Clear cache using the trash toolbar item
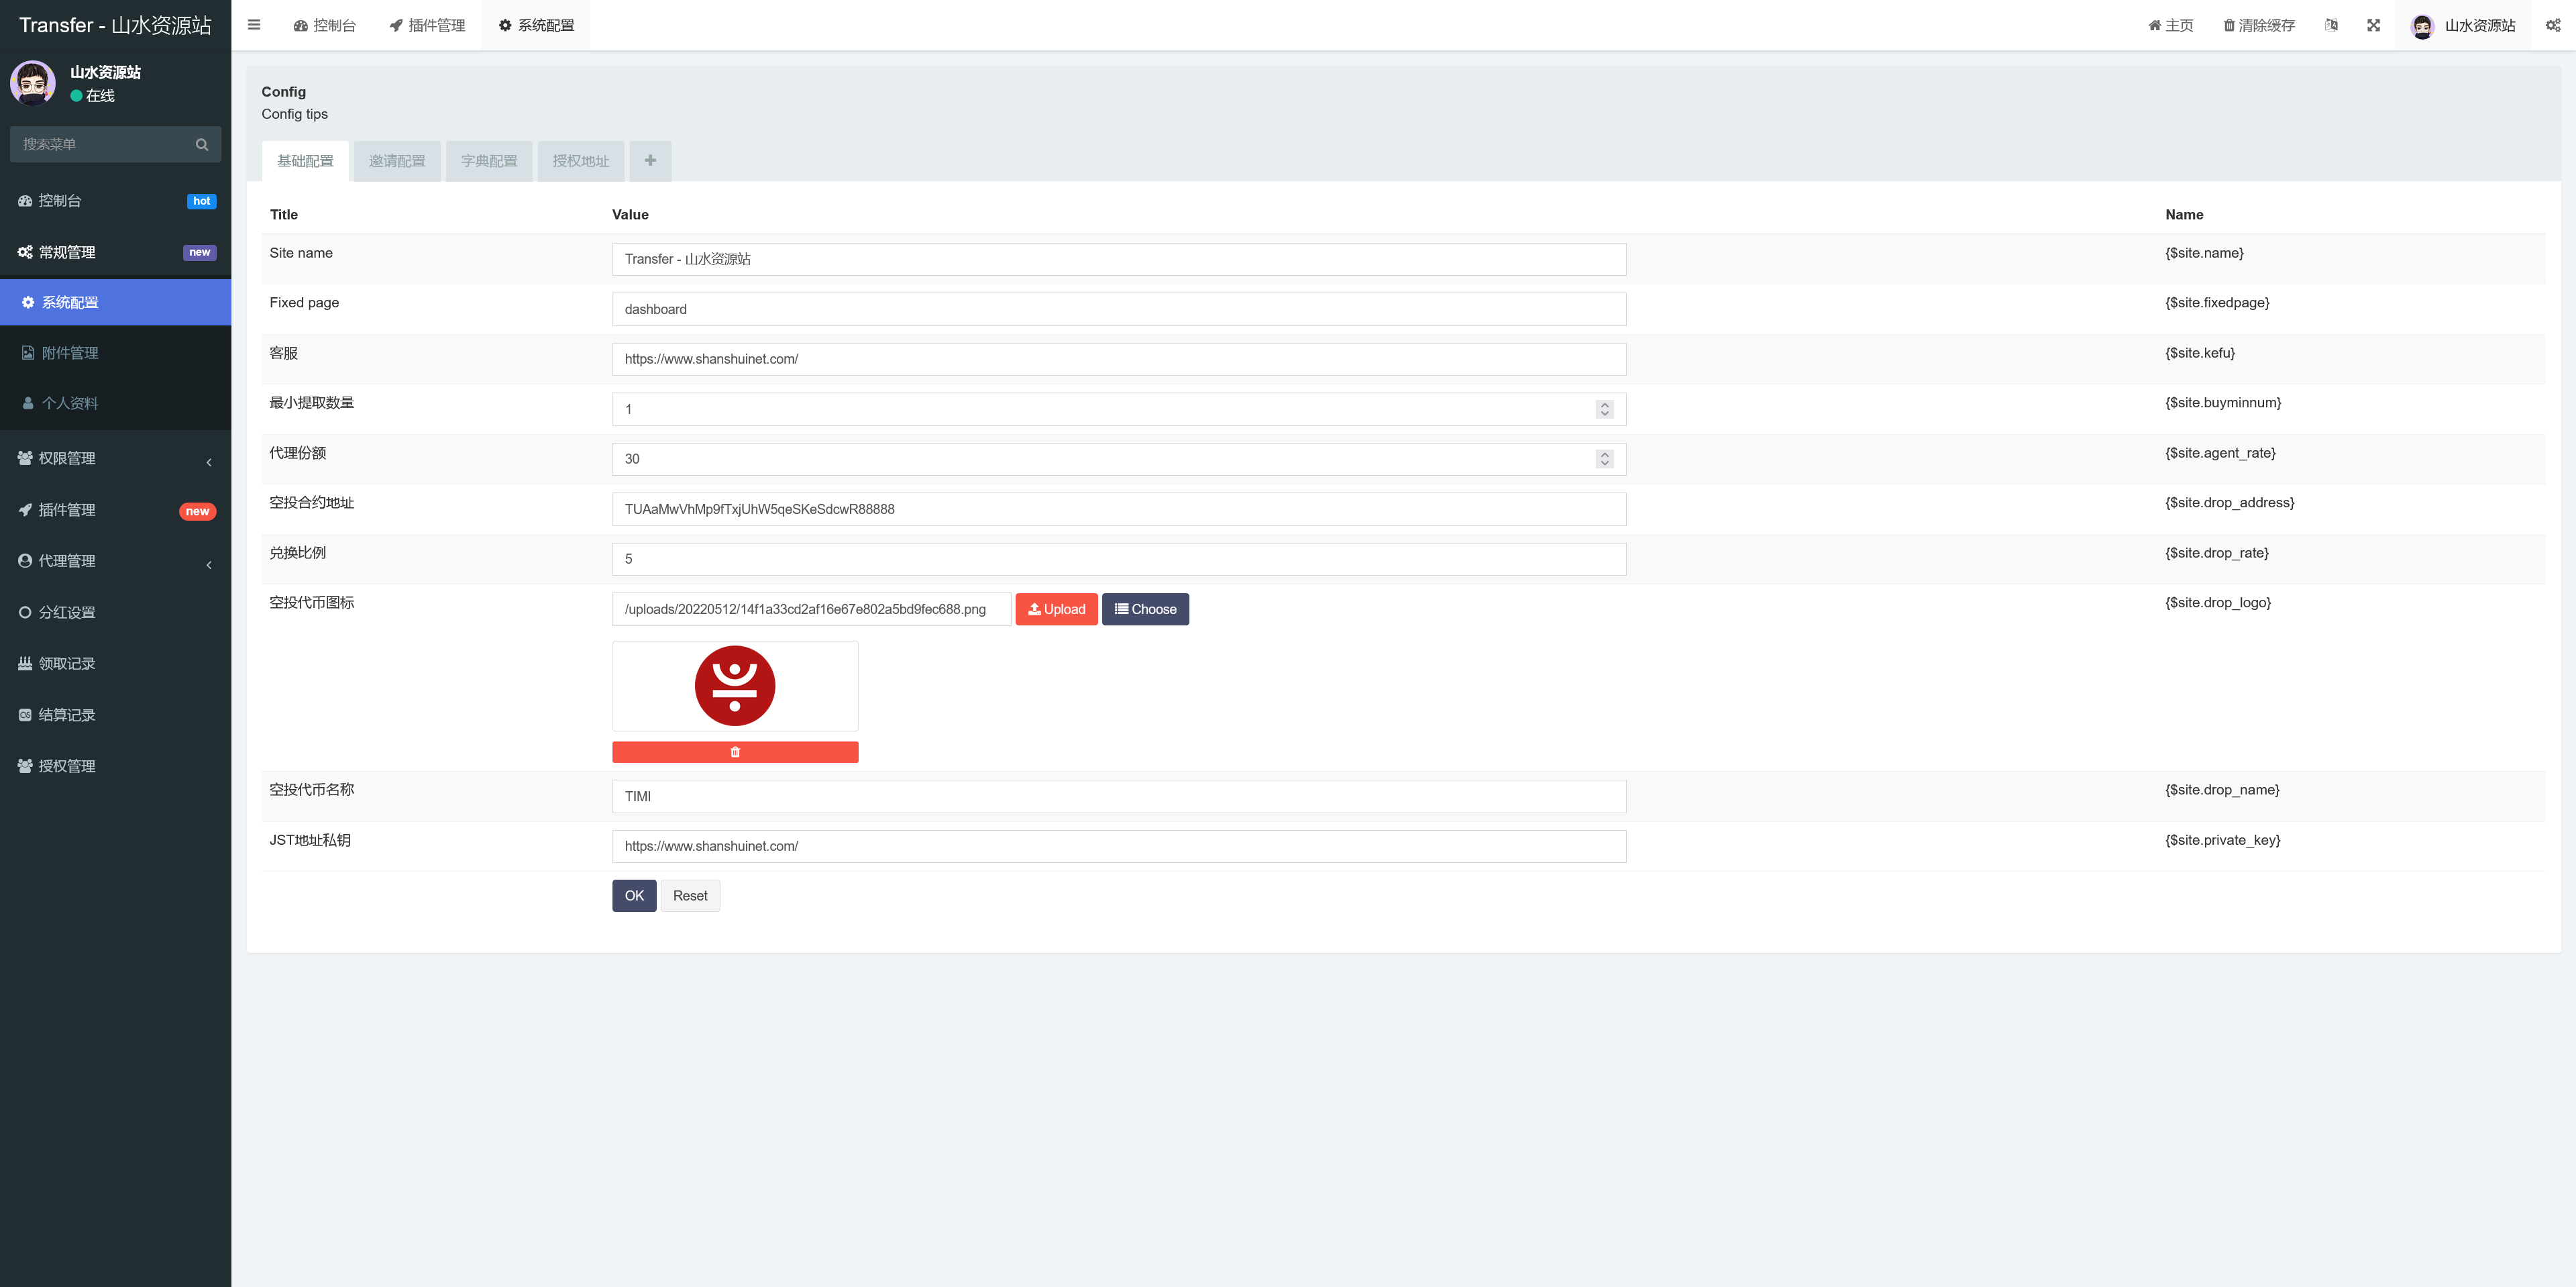 coord(2259,25)
